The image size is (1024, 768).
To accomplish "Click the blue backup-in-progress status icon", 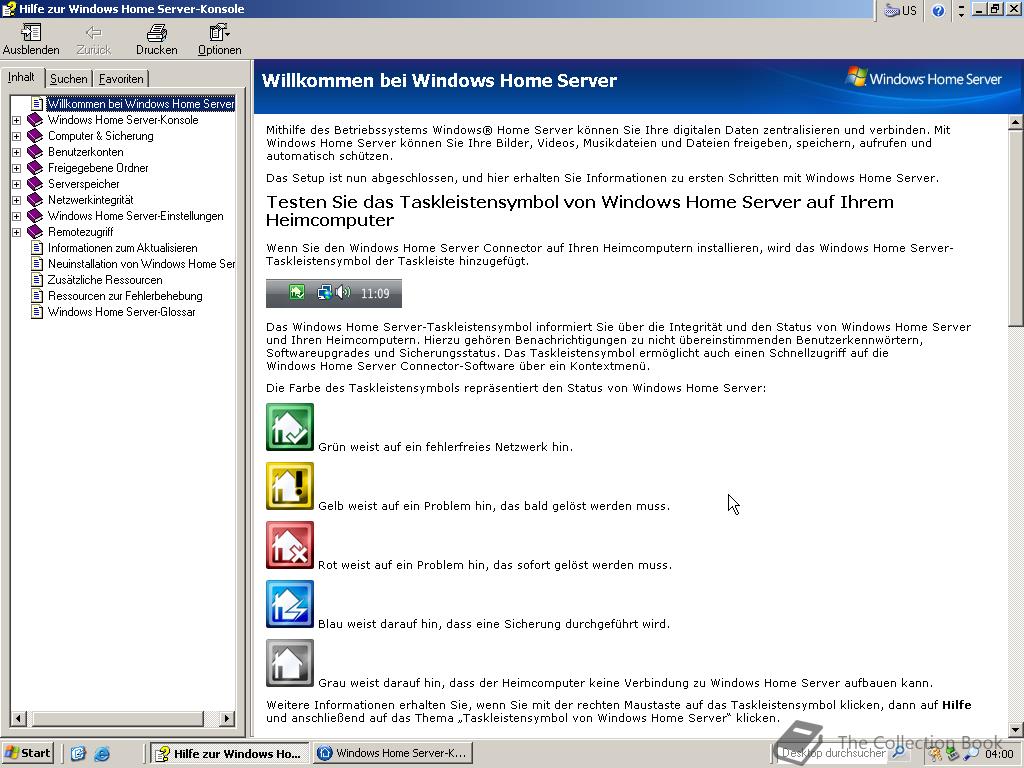I will [290, 604].
